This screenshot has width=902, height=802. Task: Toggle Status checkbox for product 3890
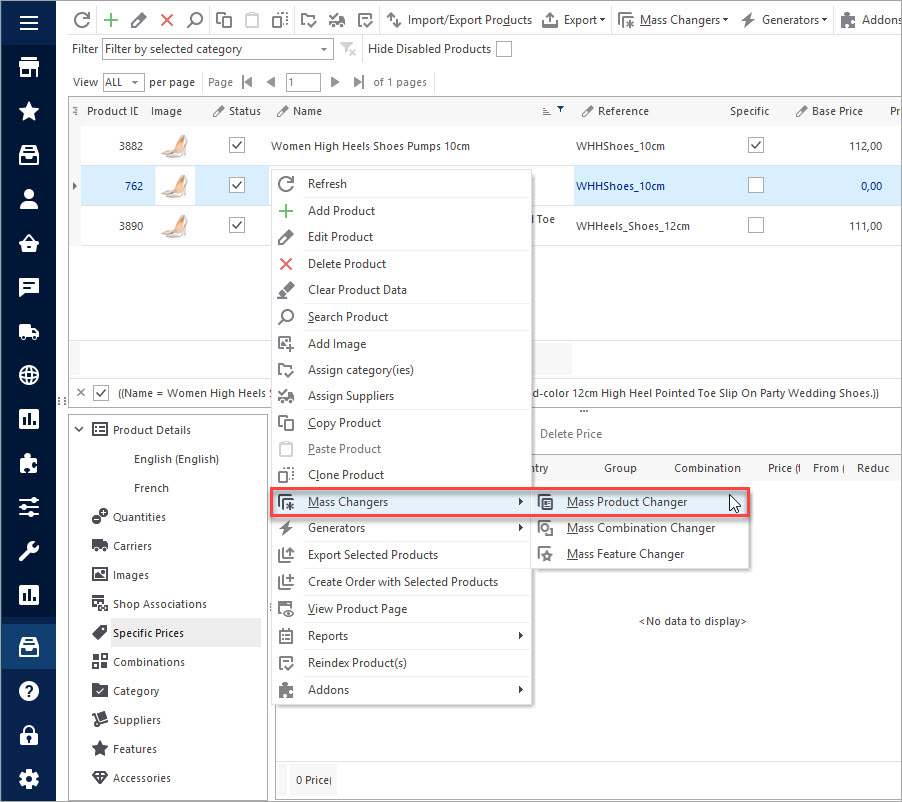coord(237,225)
